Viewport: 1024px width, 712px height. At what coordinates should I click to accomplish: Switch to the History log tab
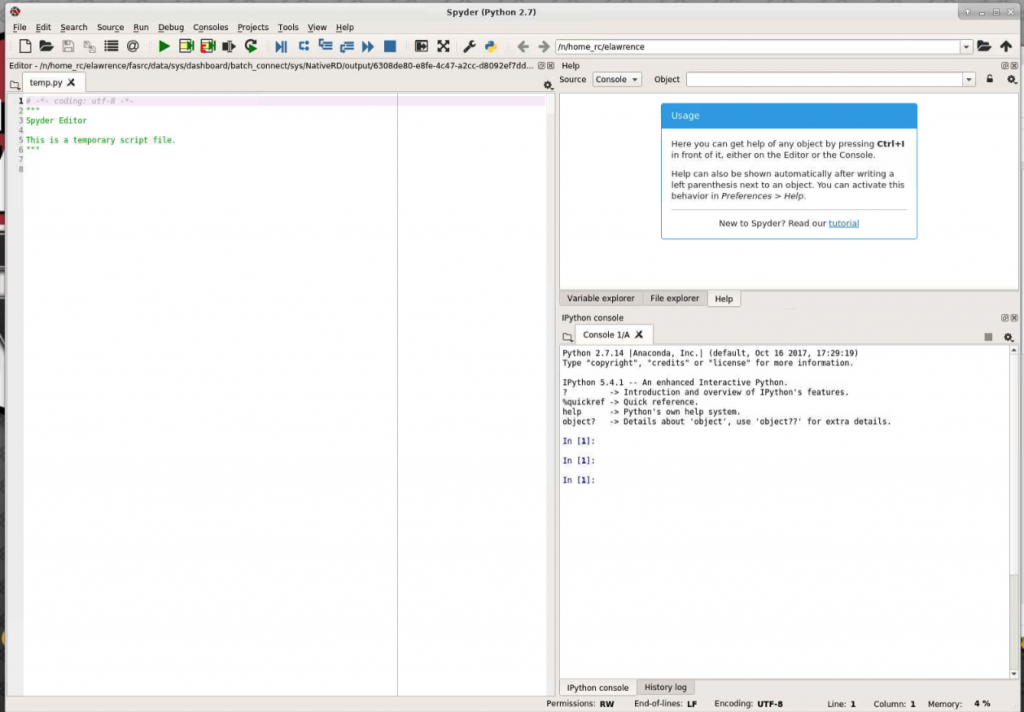pyautogui.click(x=665, y=687)
